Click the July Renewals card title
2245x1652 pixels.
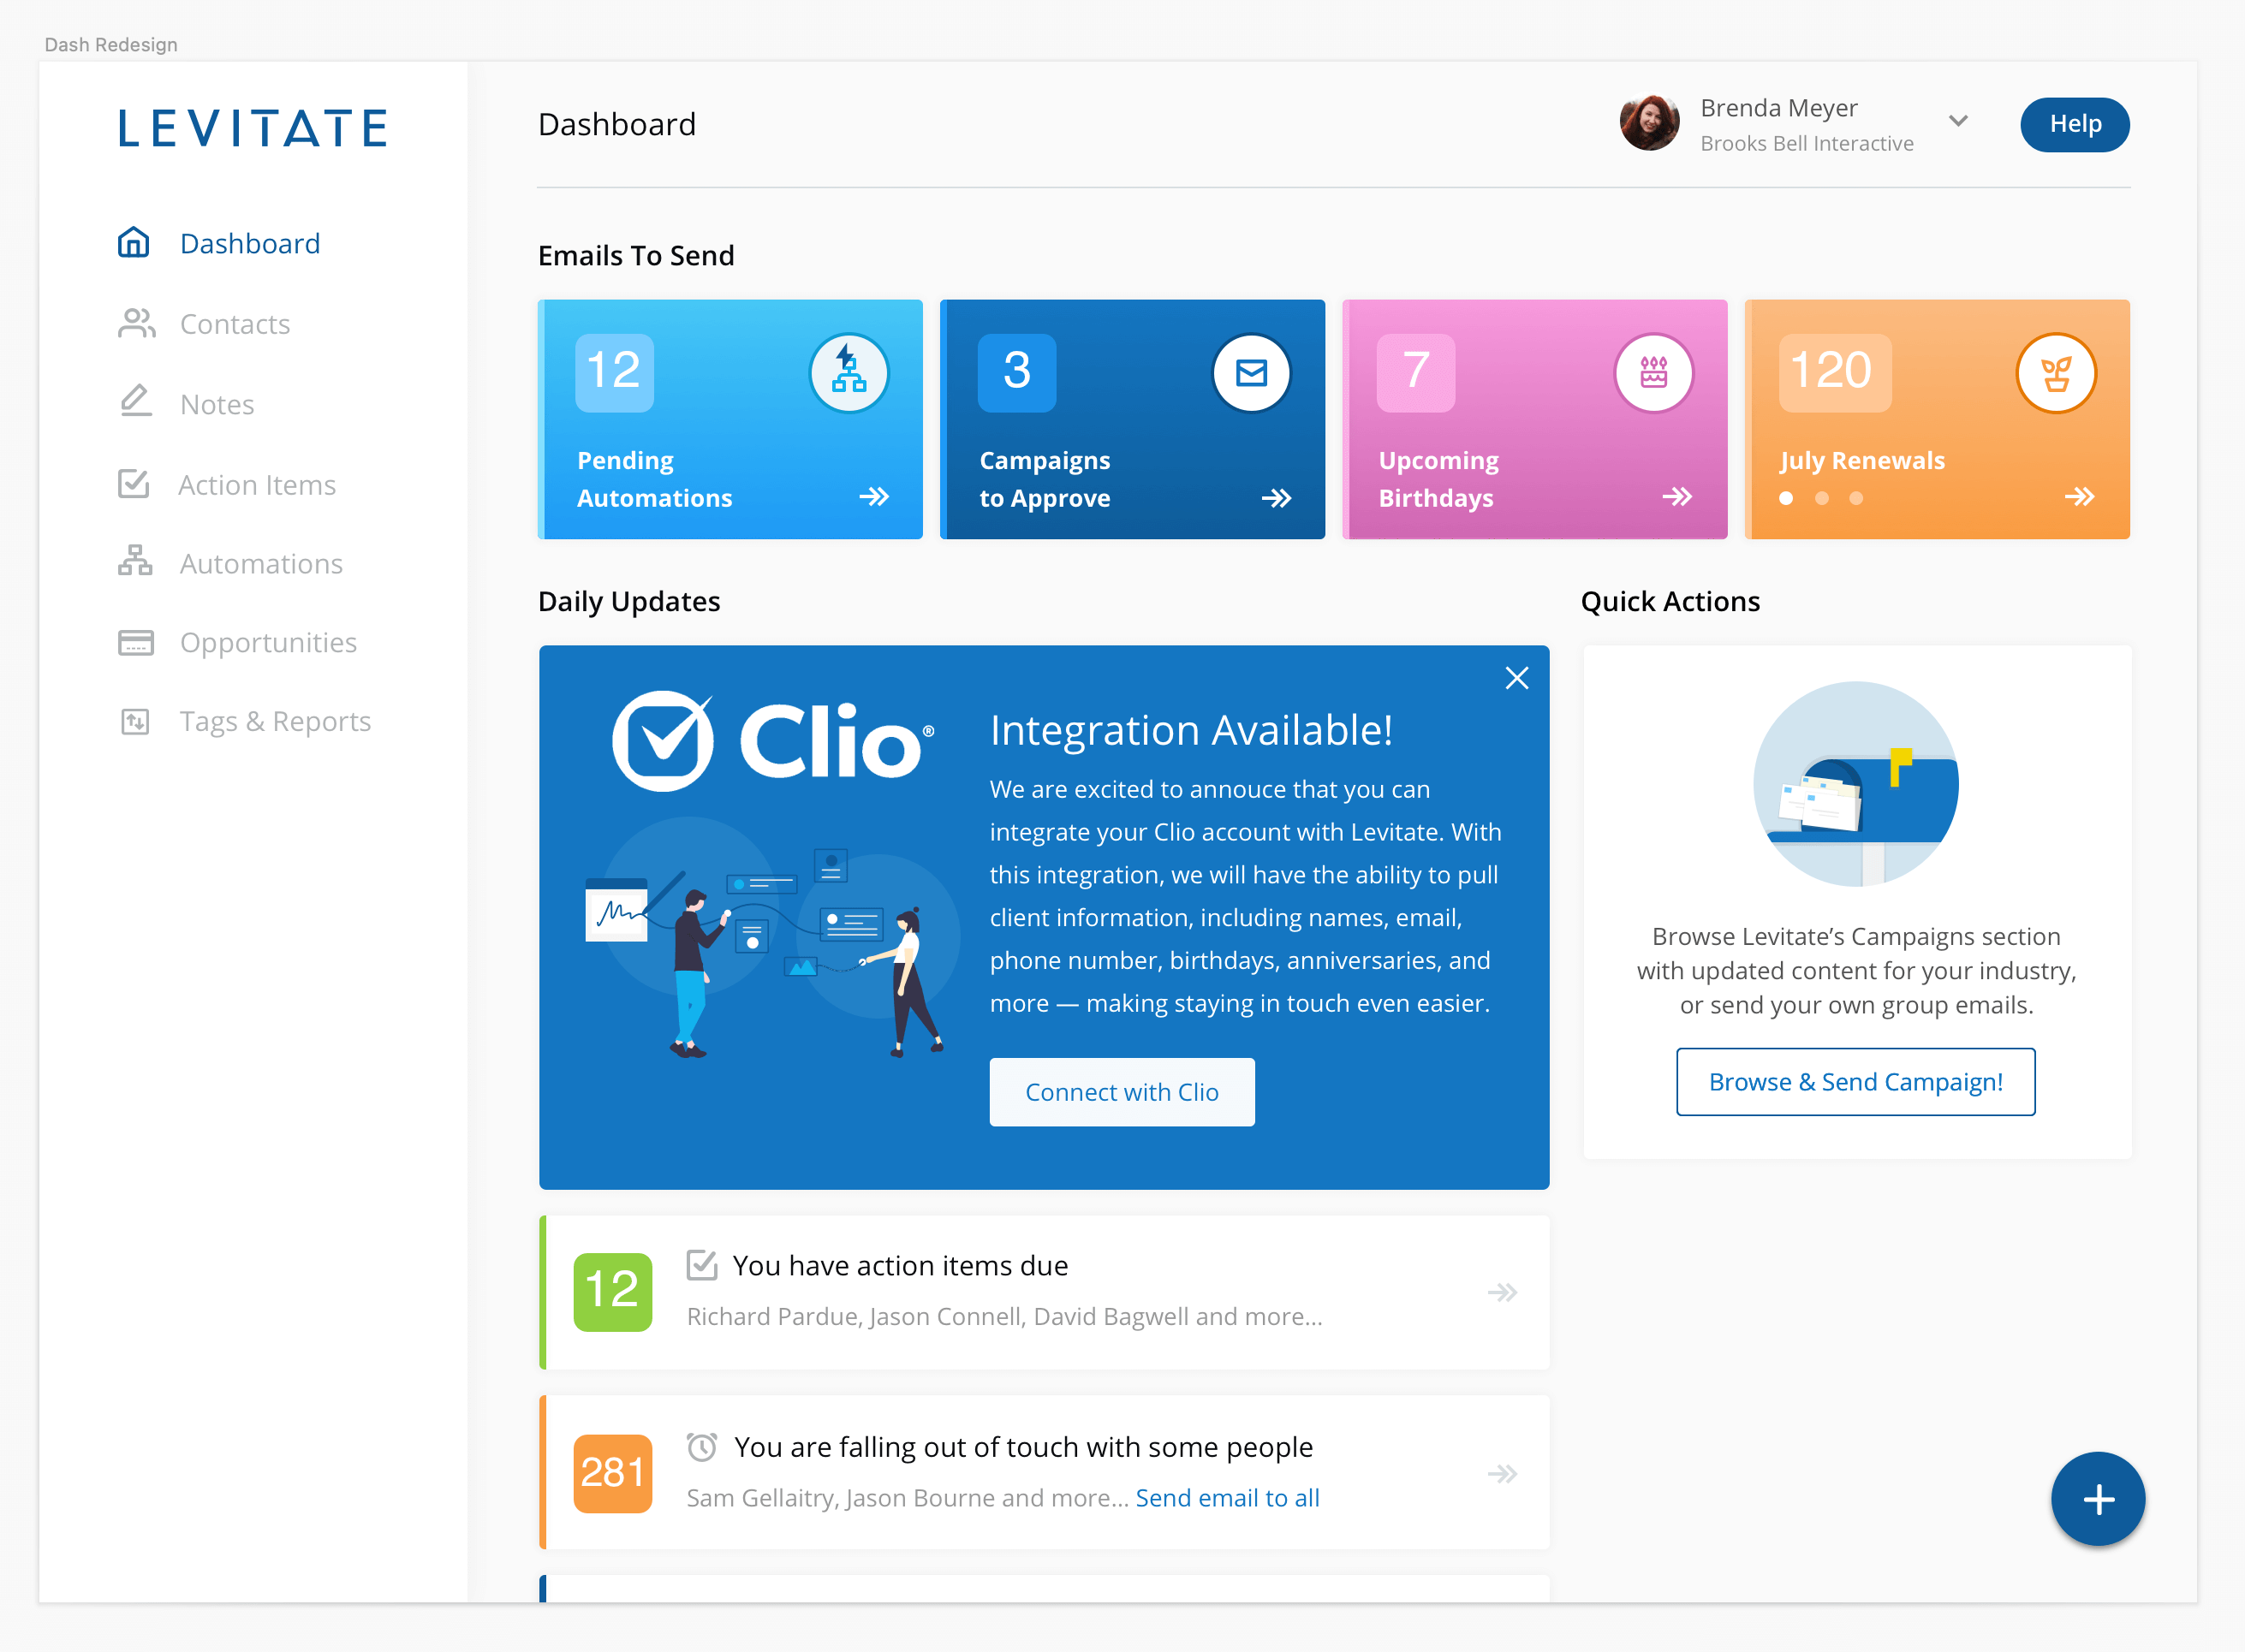tap(1862, 460)
